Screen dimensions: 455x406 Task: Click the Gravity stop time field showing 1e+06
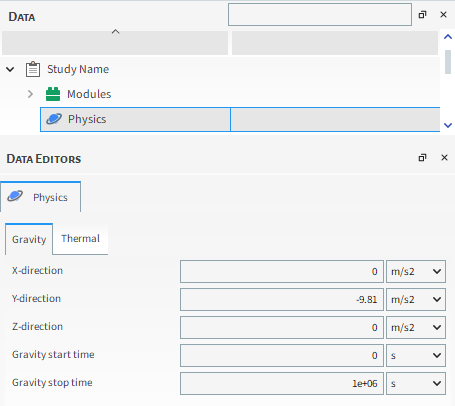(x=282, y=384)
